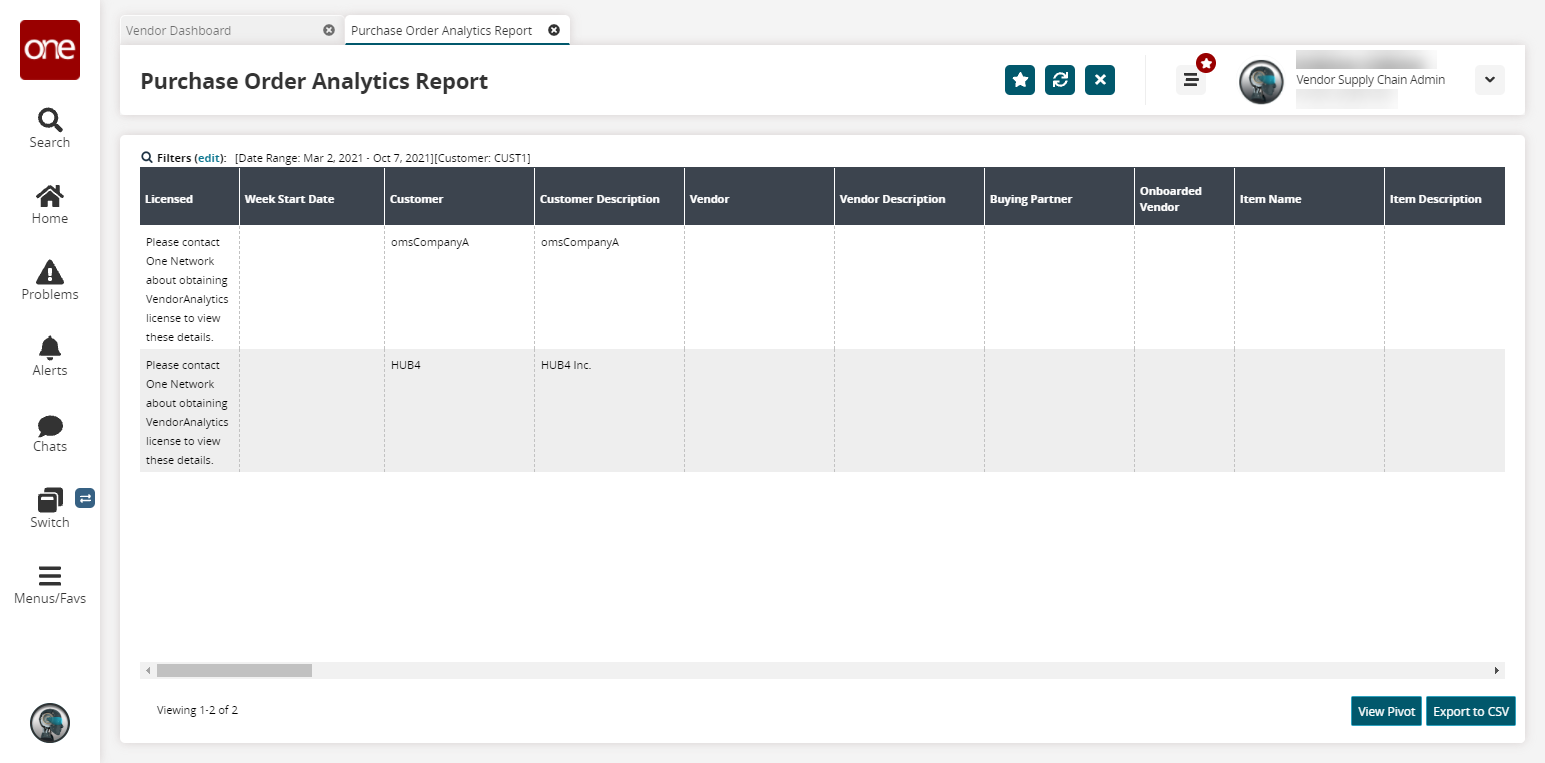1545x763 pixels.
Task: Sort by the Week Start Date column header
Action: coord(290,199)
